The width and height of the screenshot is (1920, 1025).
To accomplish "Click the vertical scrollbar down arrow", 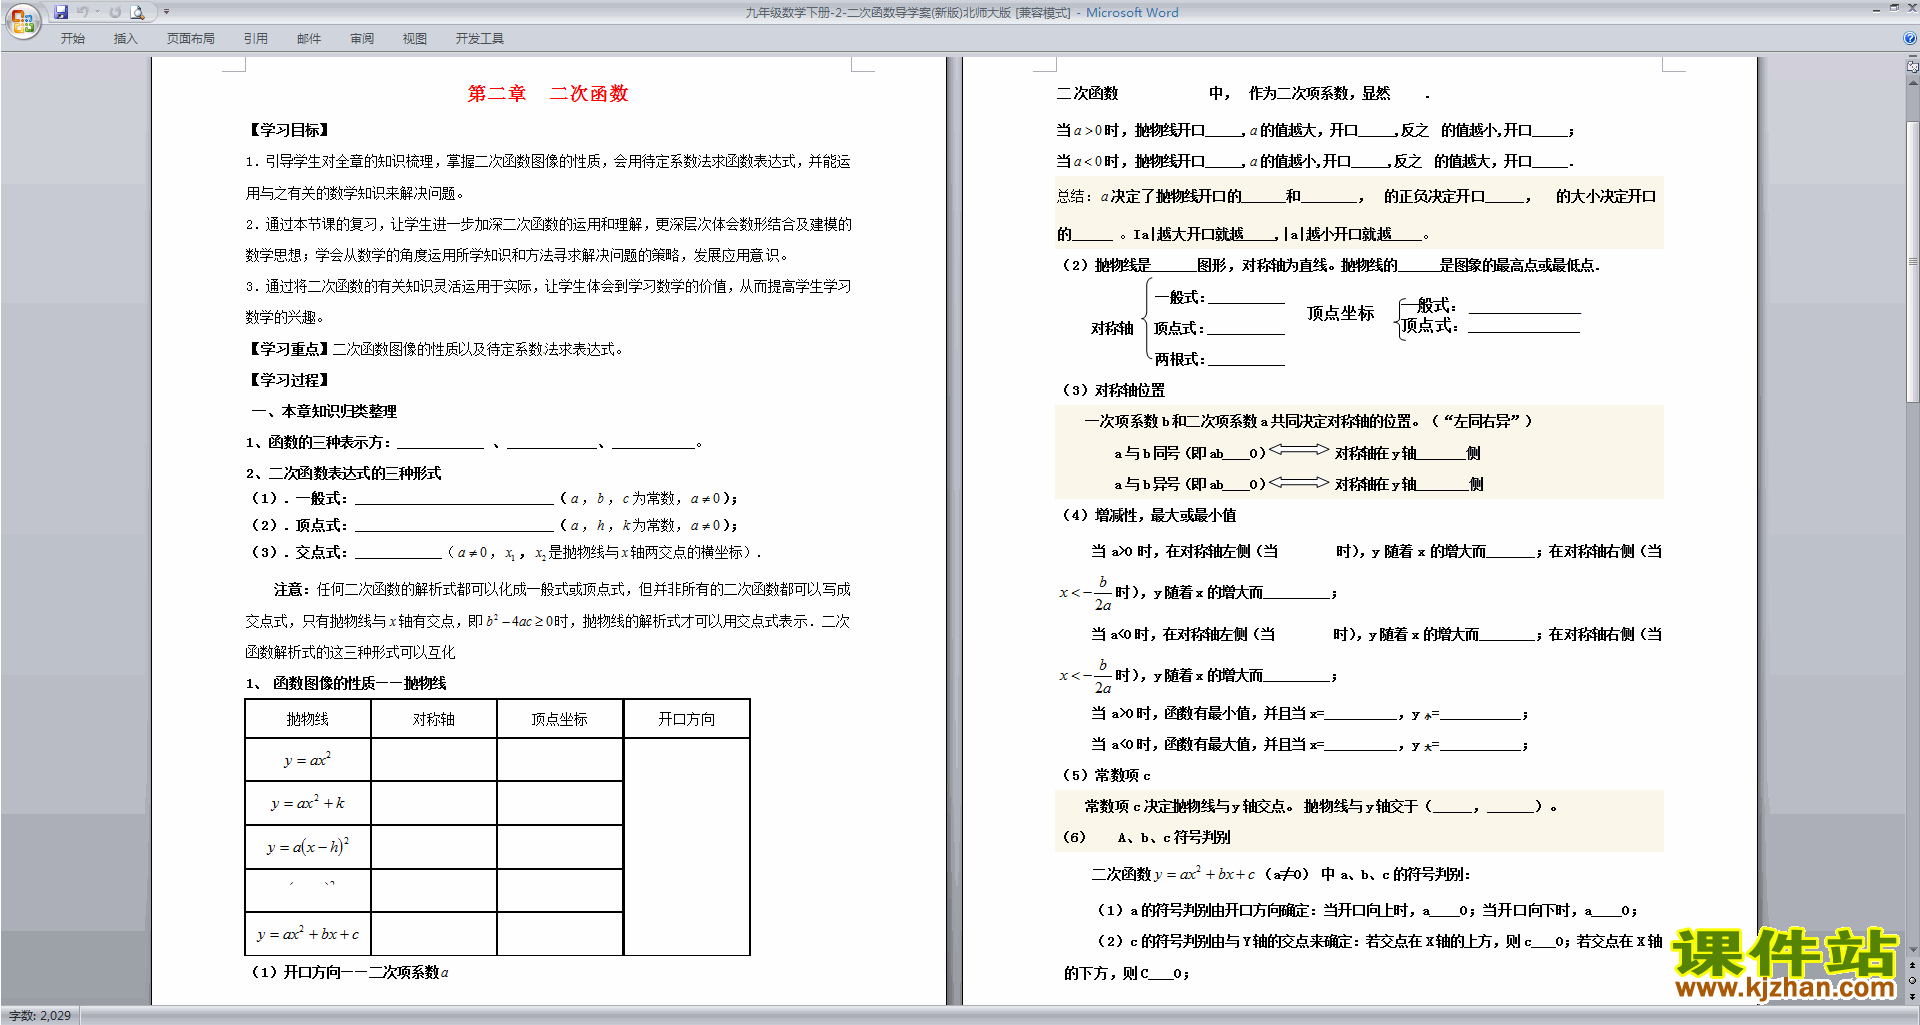I will point(1912,950).
